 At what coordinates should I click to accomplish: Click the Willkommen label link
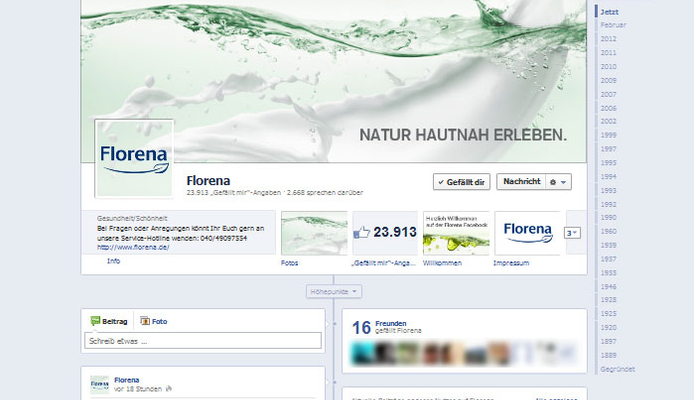[x=442, y=263]
